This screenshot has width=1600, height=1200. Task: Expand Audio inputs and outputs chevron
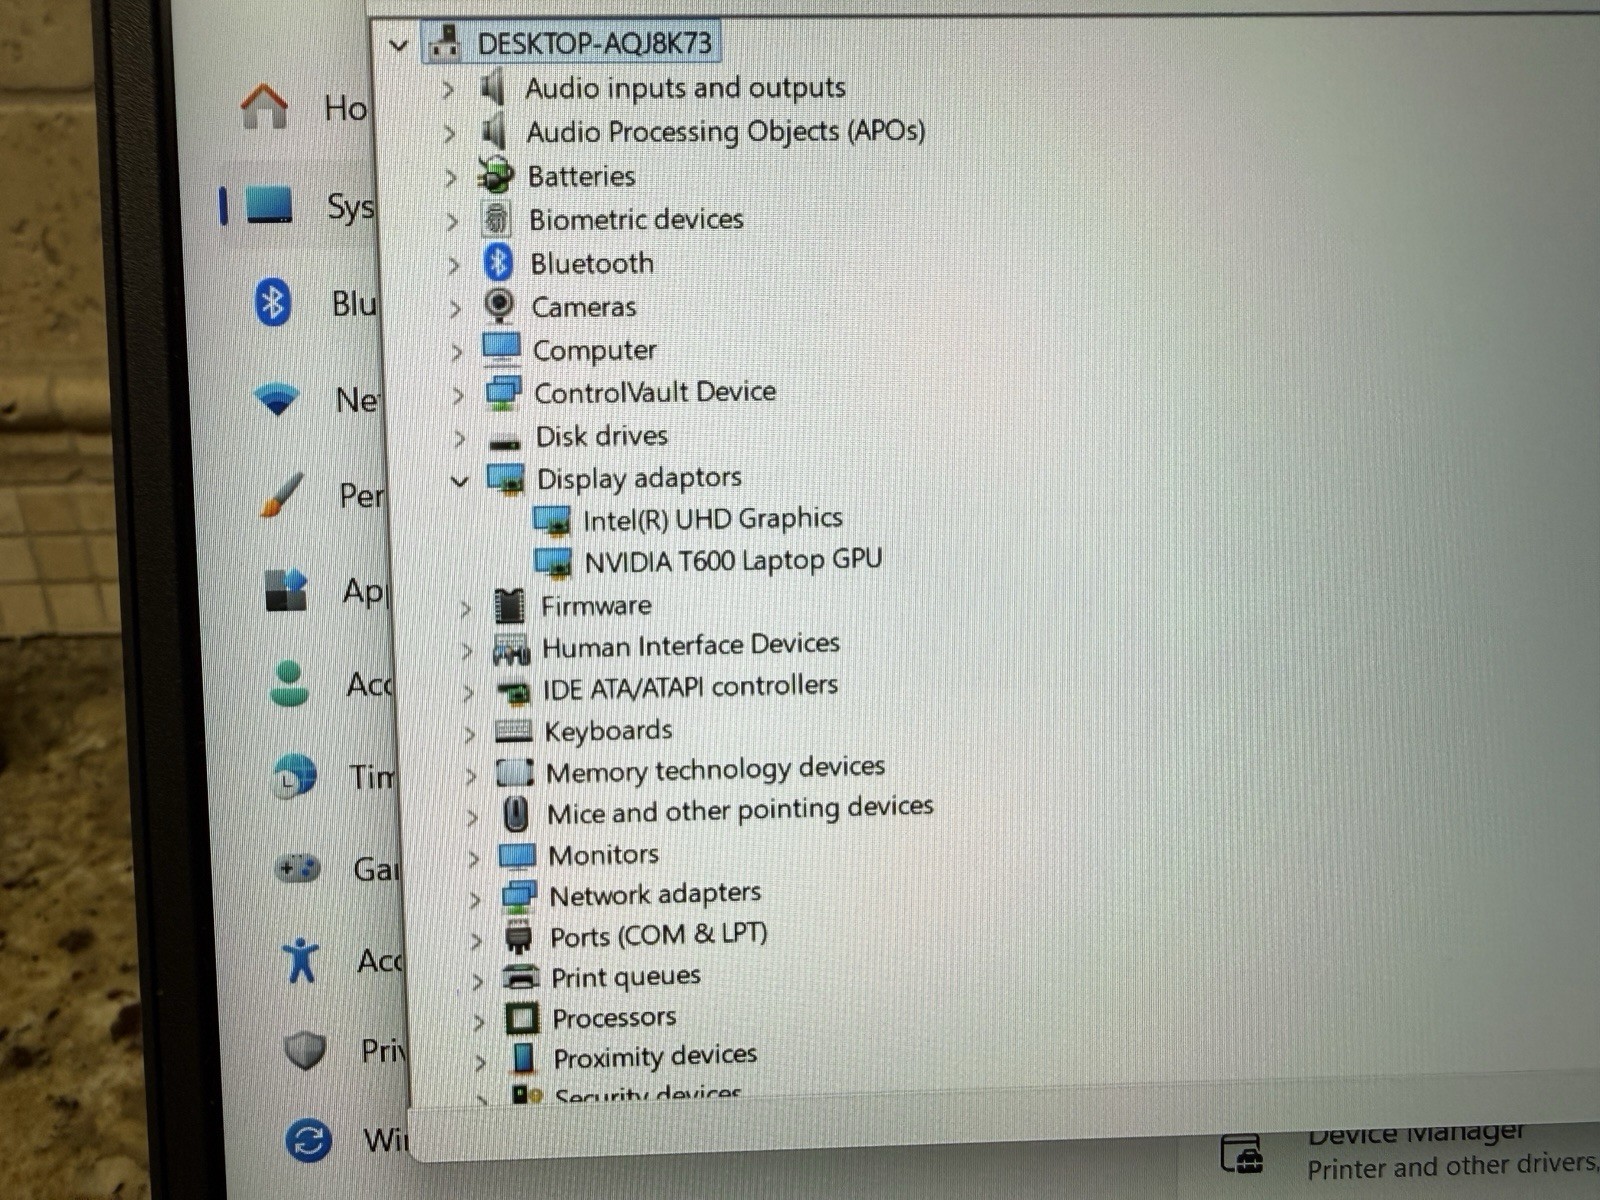tap(448, 90)
